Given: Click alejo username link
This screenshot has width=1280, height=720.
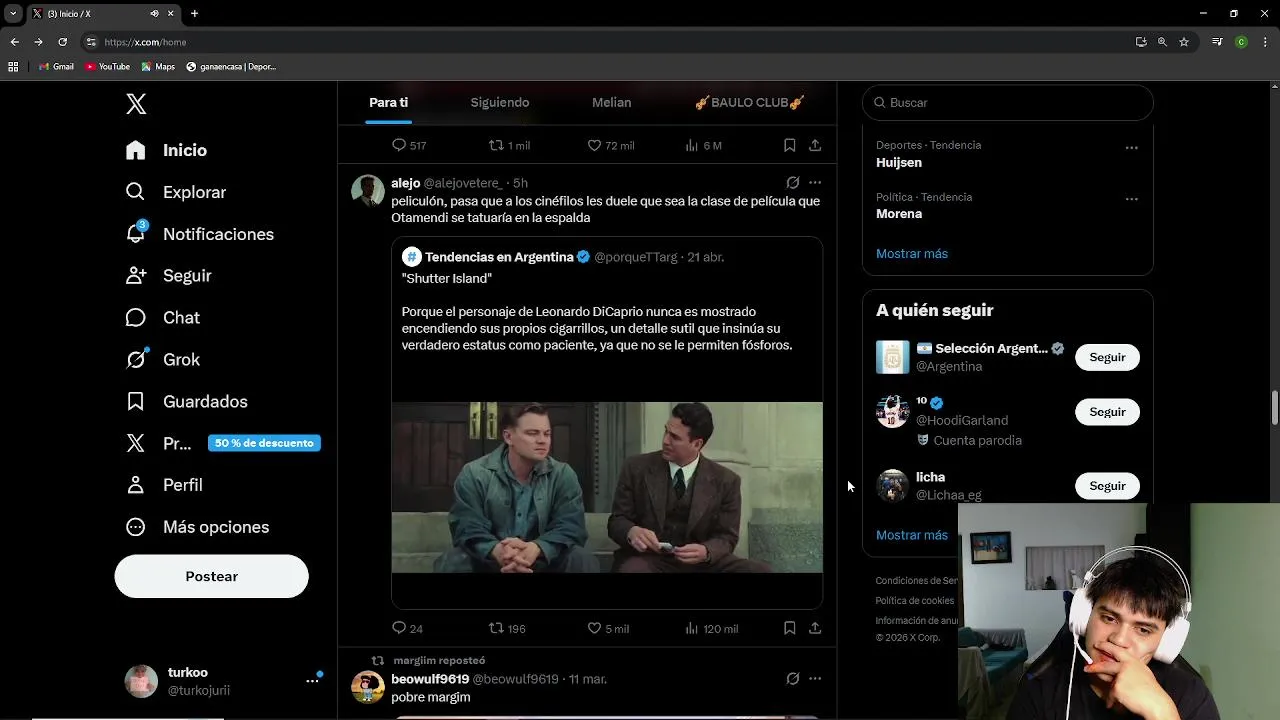Looking at the screenshot, I should coord(405,183).
